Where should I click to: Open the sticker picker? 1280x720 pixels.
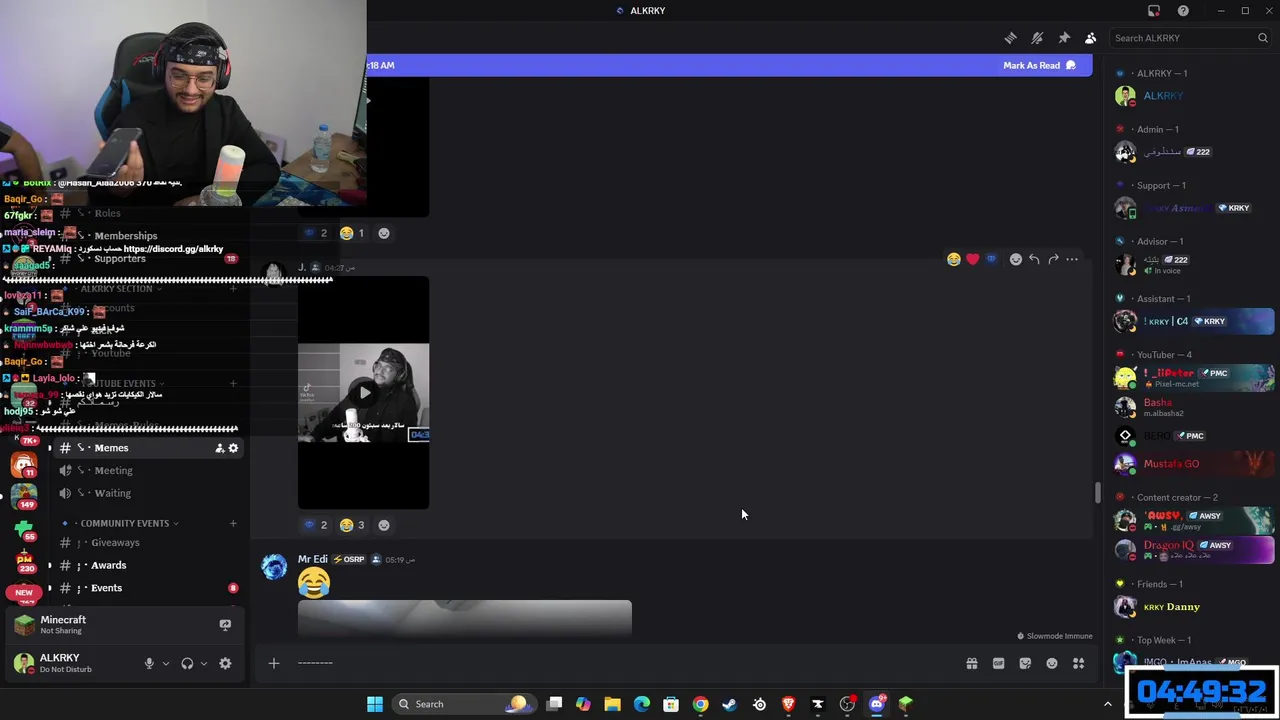click(1025, 663)
